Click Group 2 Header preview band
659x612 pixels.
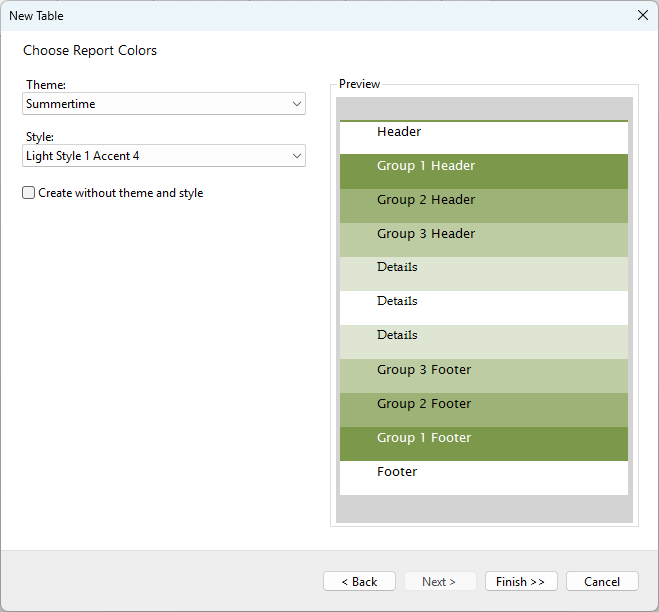(484, 206)
